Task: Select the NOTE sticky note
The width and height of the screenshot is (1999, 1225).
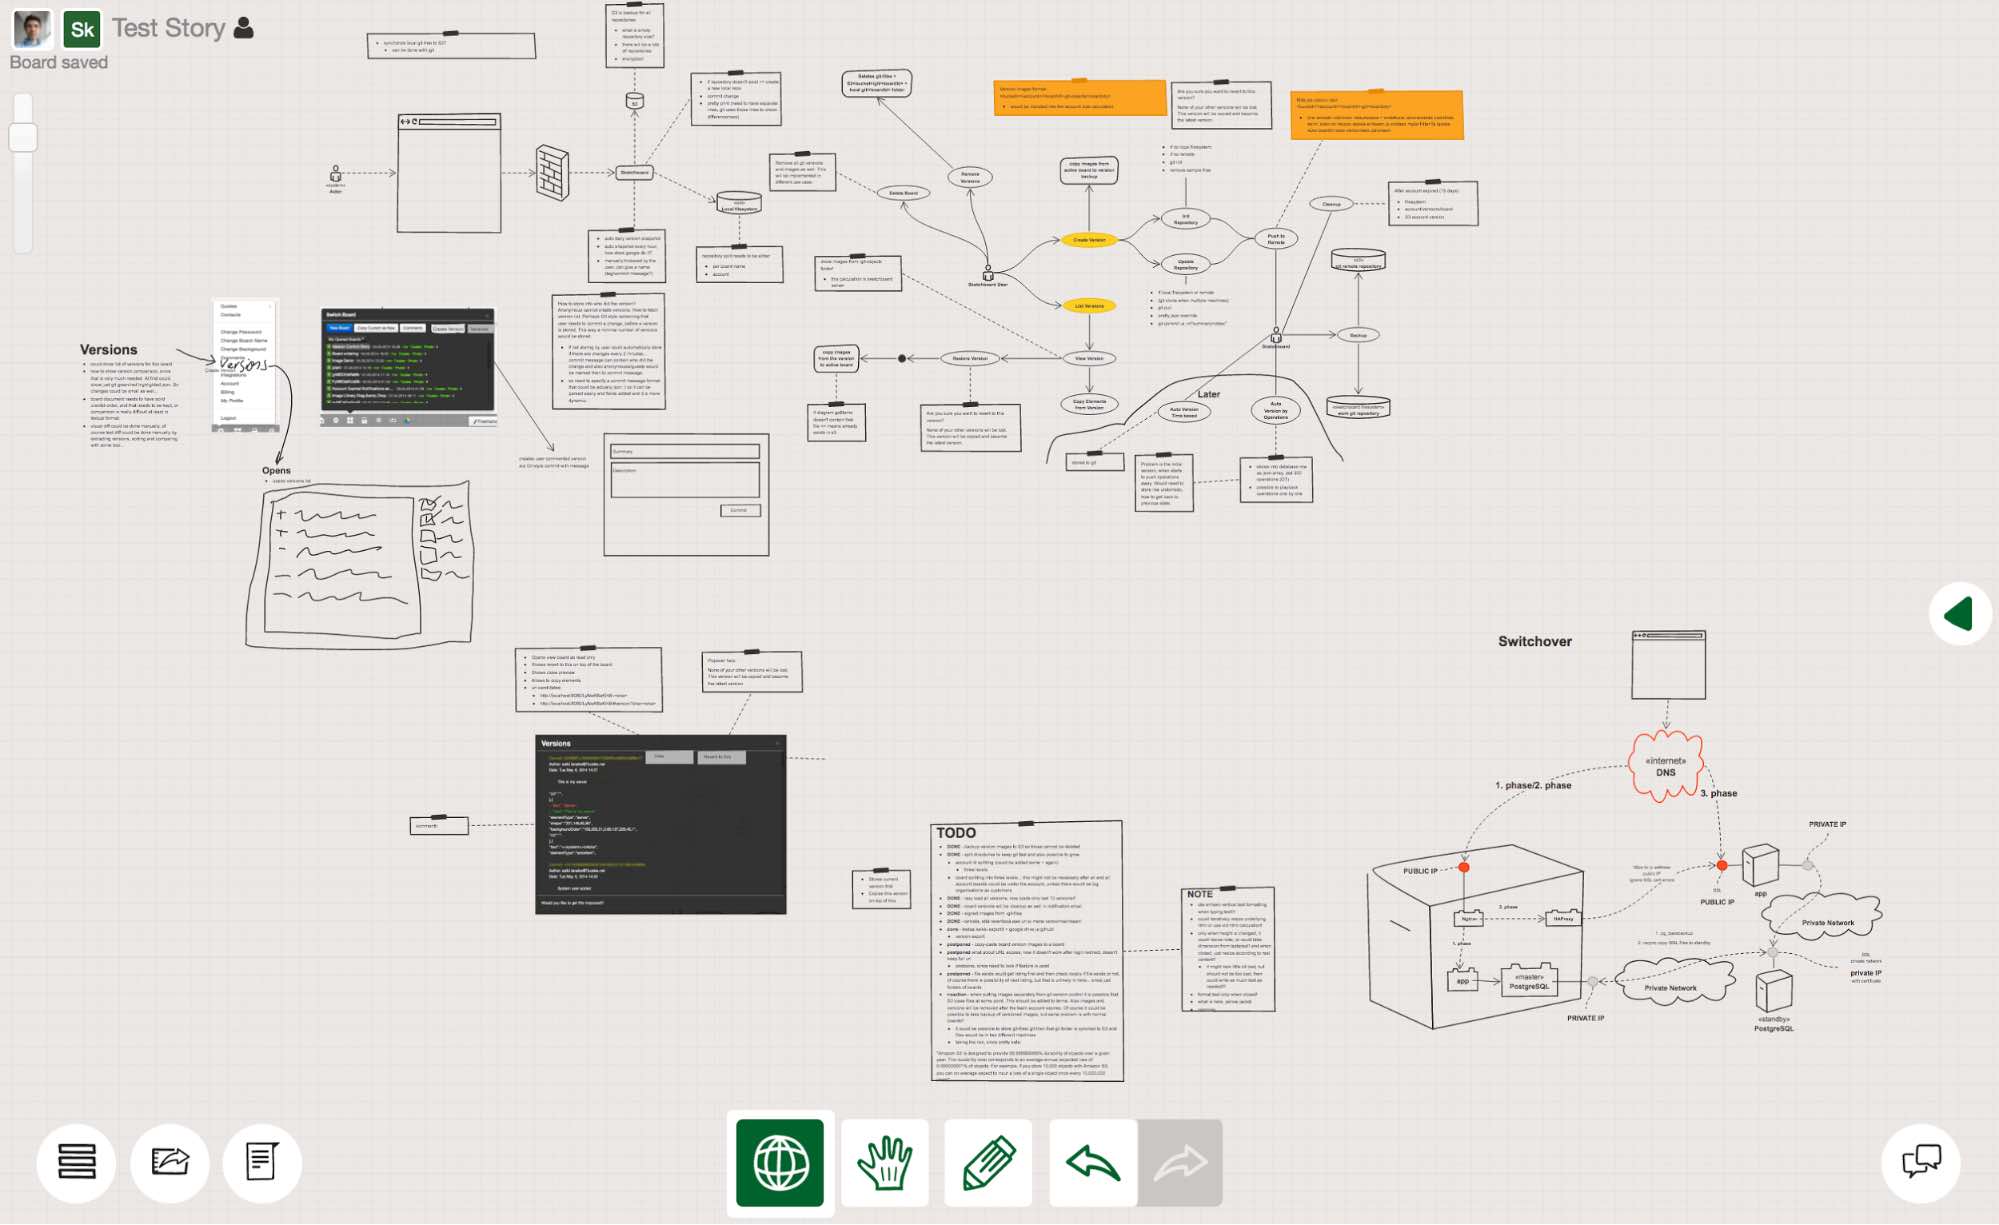Action: [x=1228, y=949]
